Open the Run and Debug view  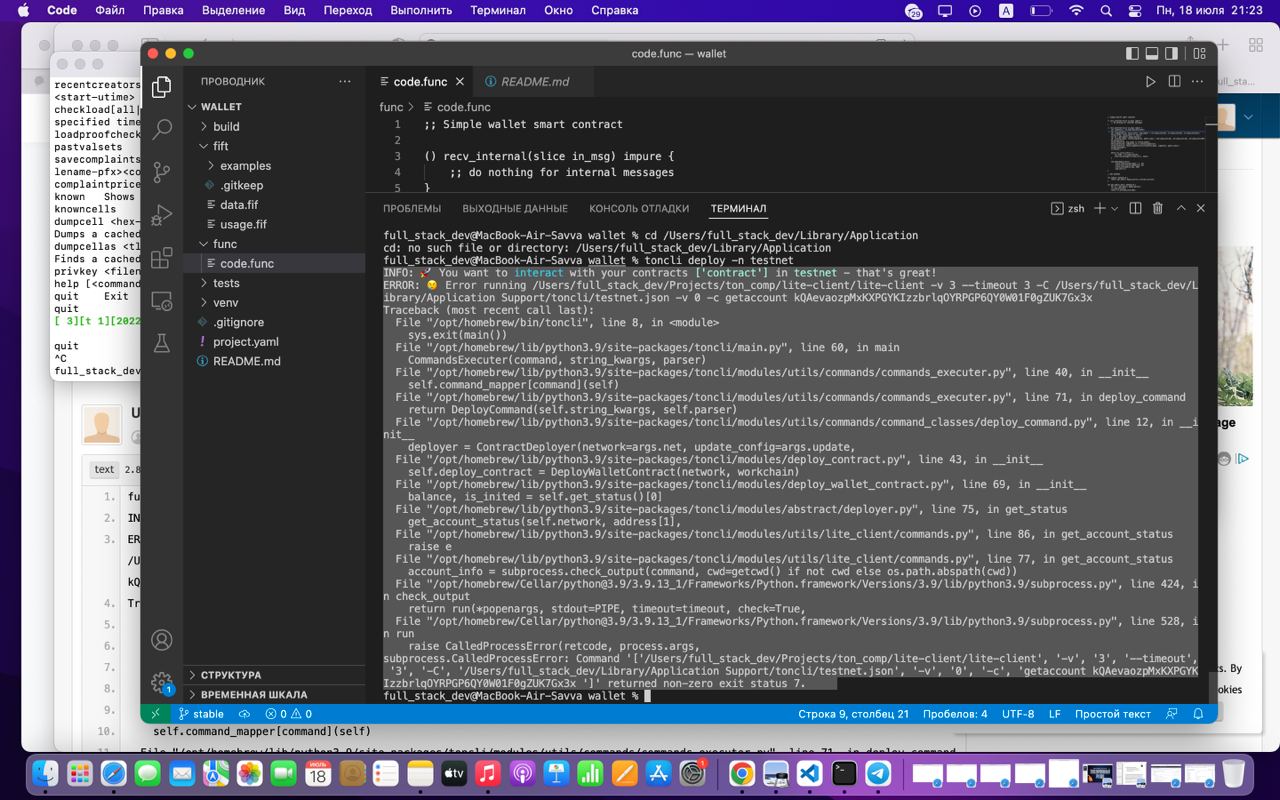[x=162, y=215]
